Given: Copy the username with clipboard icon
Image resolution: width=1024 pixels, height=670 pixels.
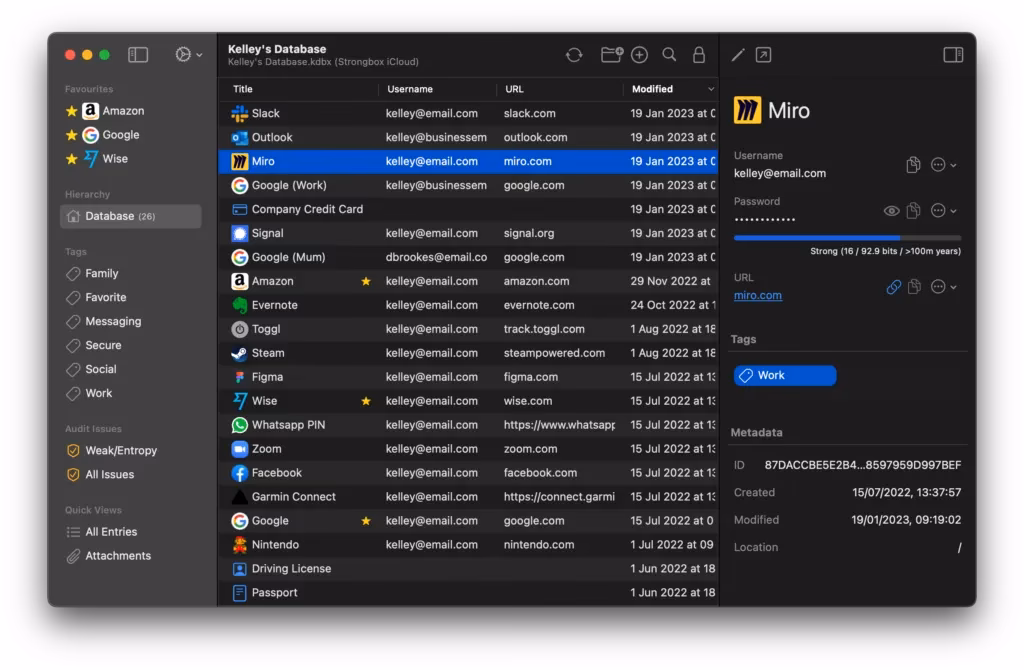Looking at the screenshot, I should pyautogui.click(x=913, y=165).
